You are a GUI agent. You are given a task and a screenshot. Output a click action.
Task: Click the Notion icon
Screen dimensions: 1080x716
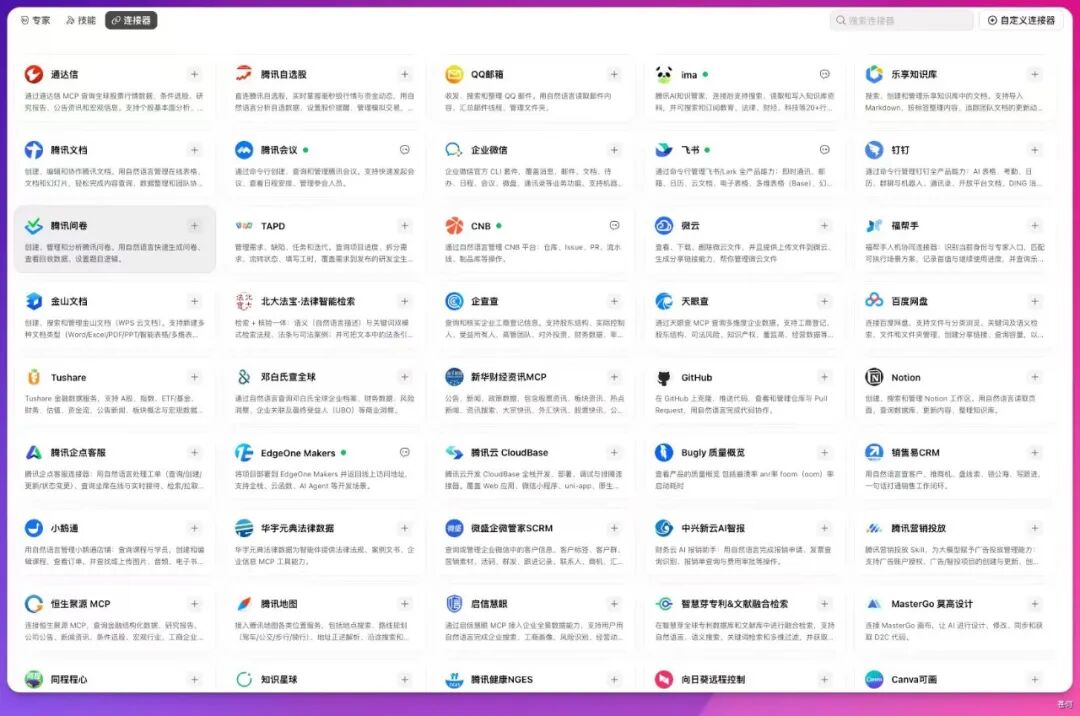point(874,377)
